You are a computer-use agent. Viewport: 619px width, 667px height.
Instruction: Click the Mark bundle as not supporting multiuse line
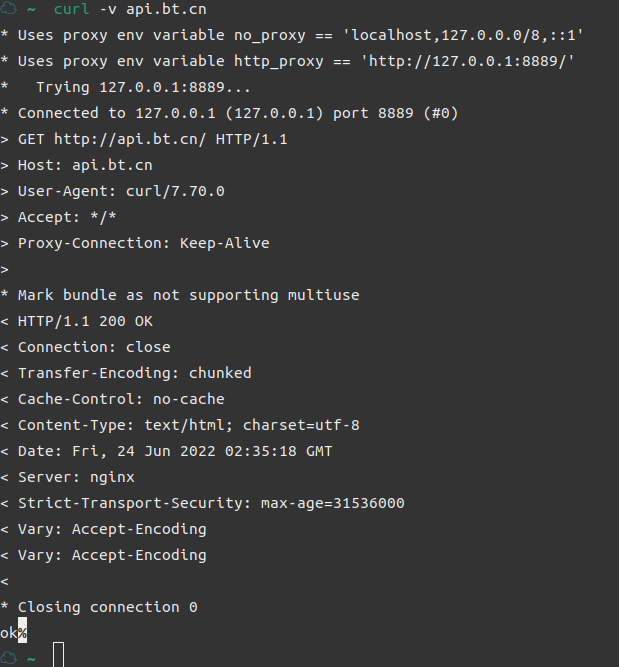pos(188,295)
